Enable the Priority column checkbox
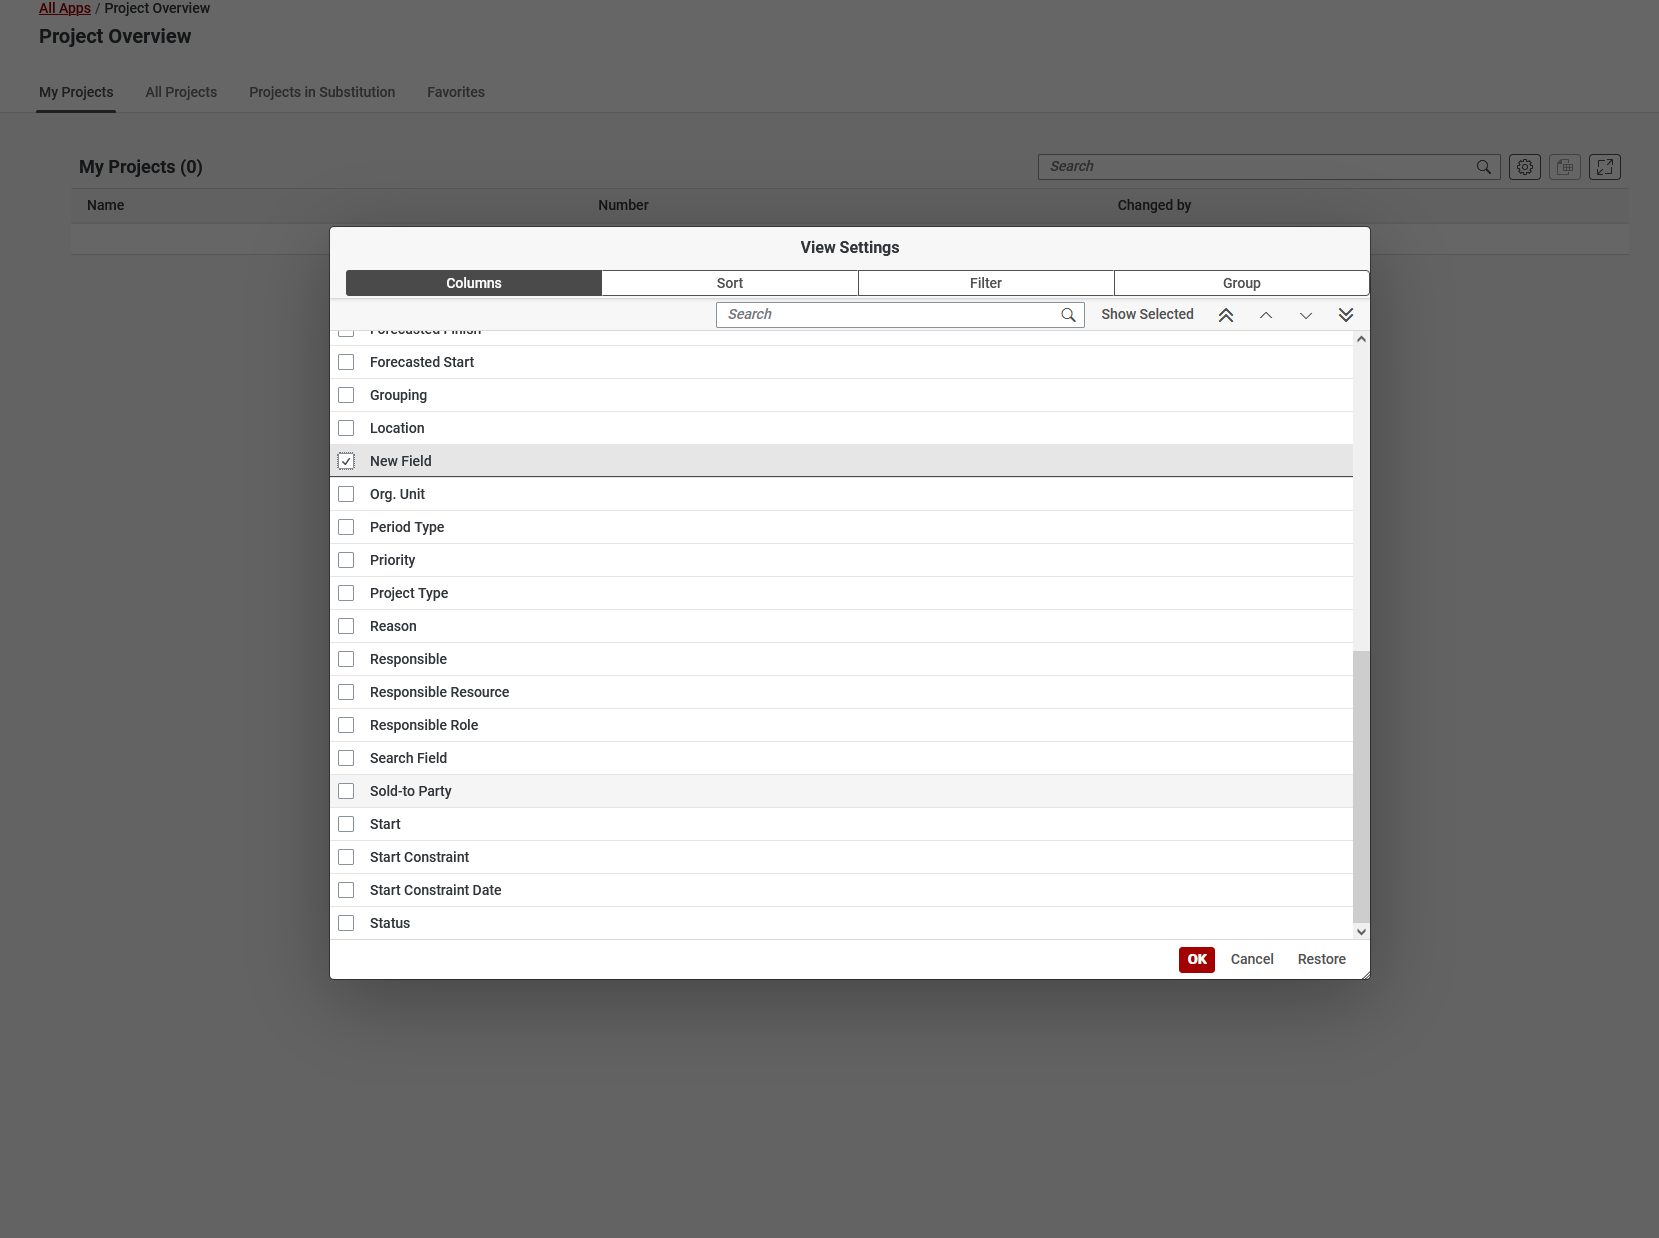 [x=346, y=560]
